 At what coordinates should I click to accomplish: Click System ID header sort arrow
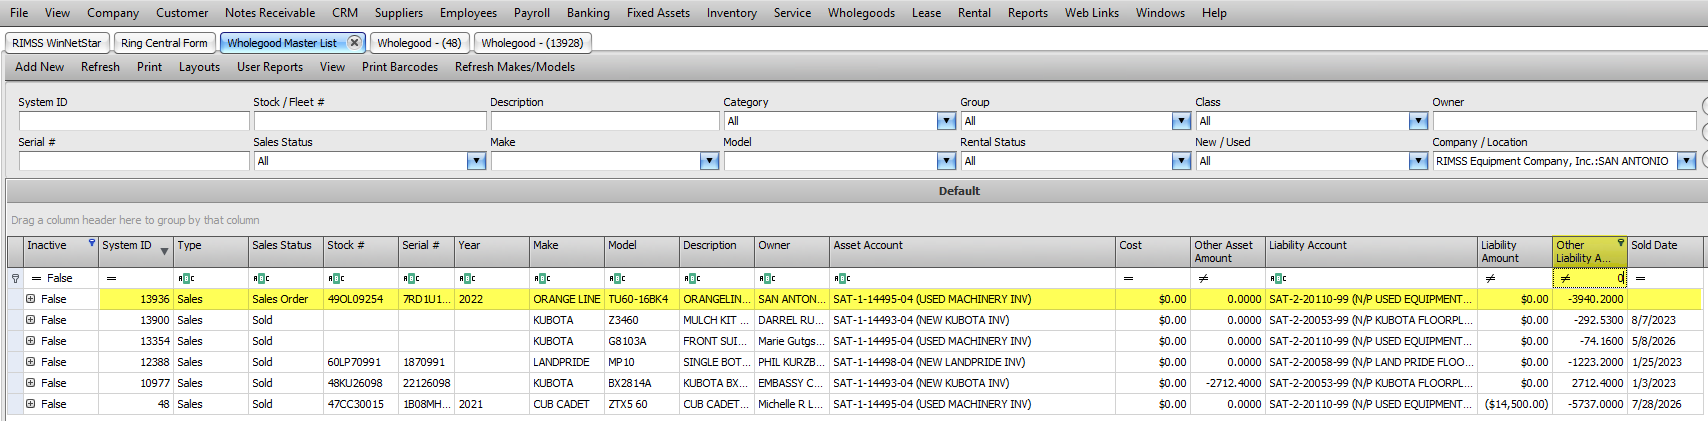[x=164, y=252]
